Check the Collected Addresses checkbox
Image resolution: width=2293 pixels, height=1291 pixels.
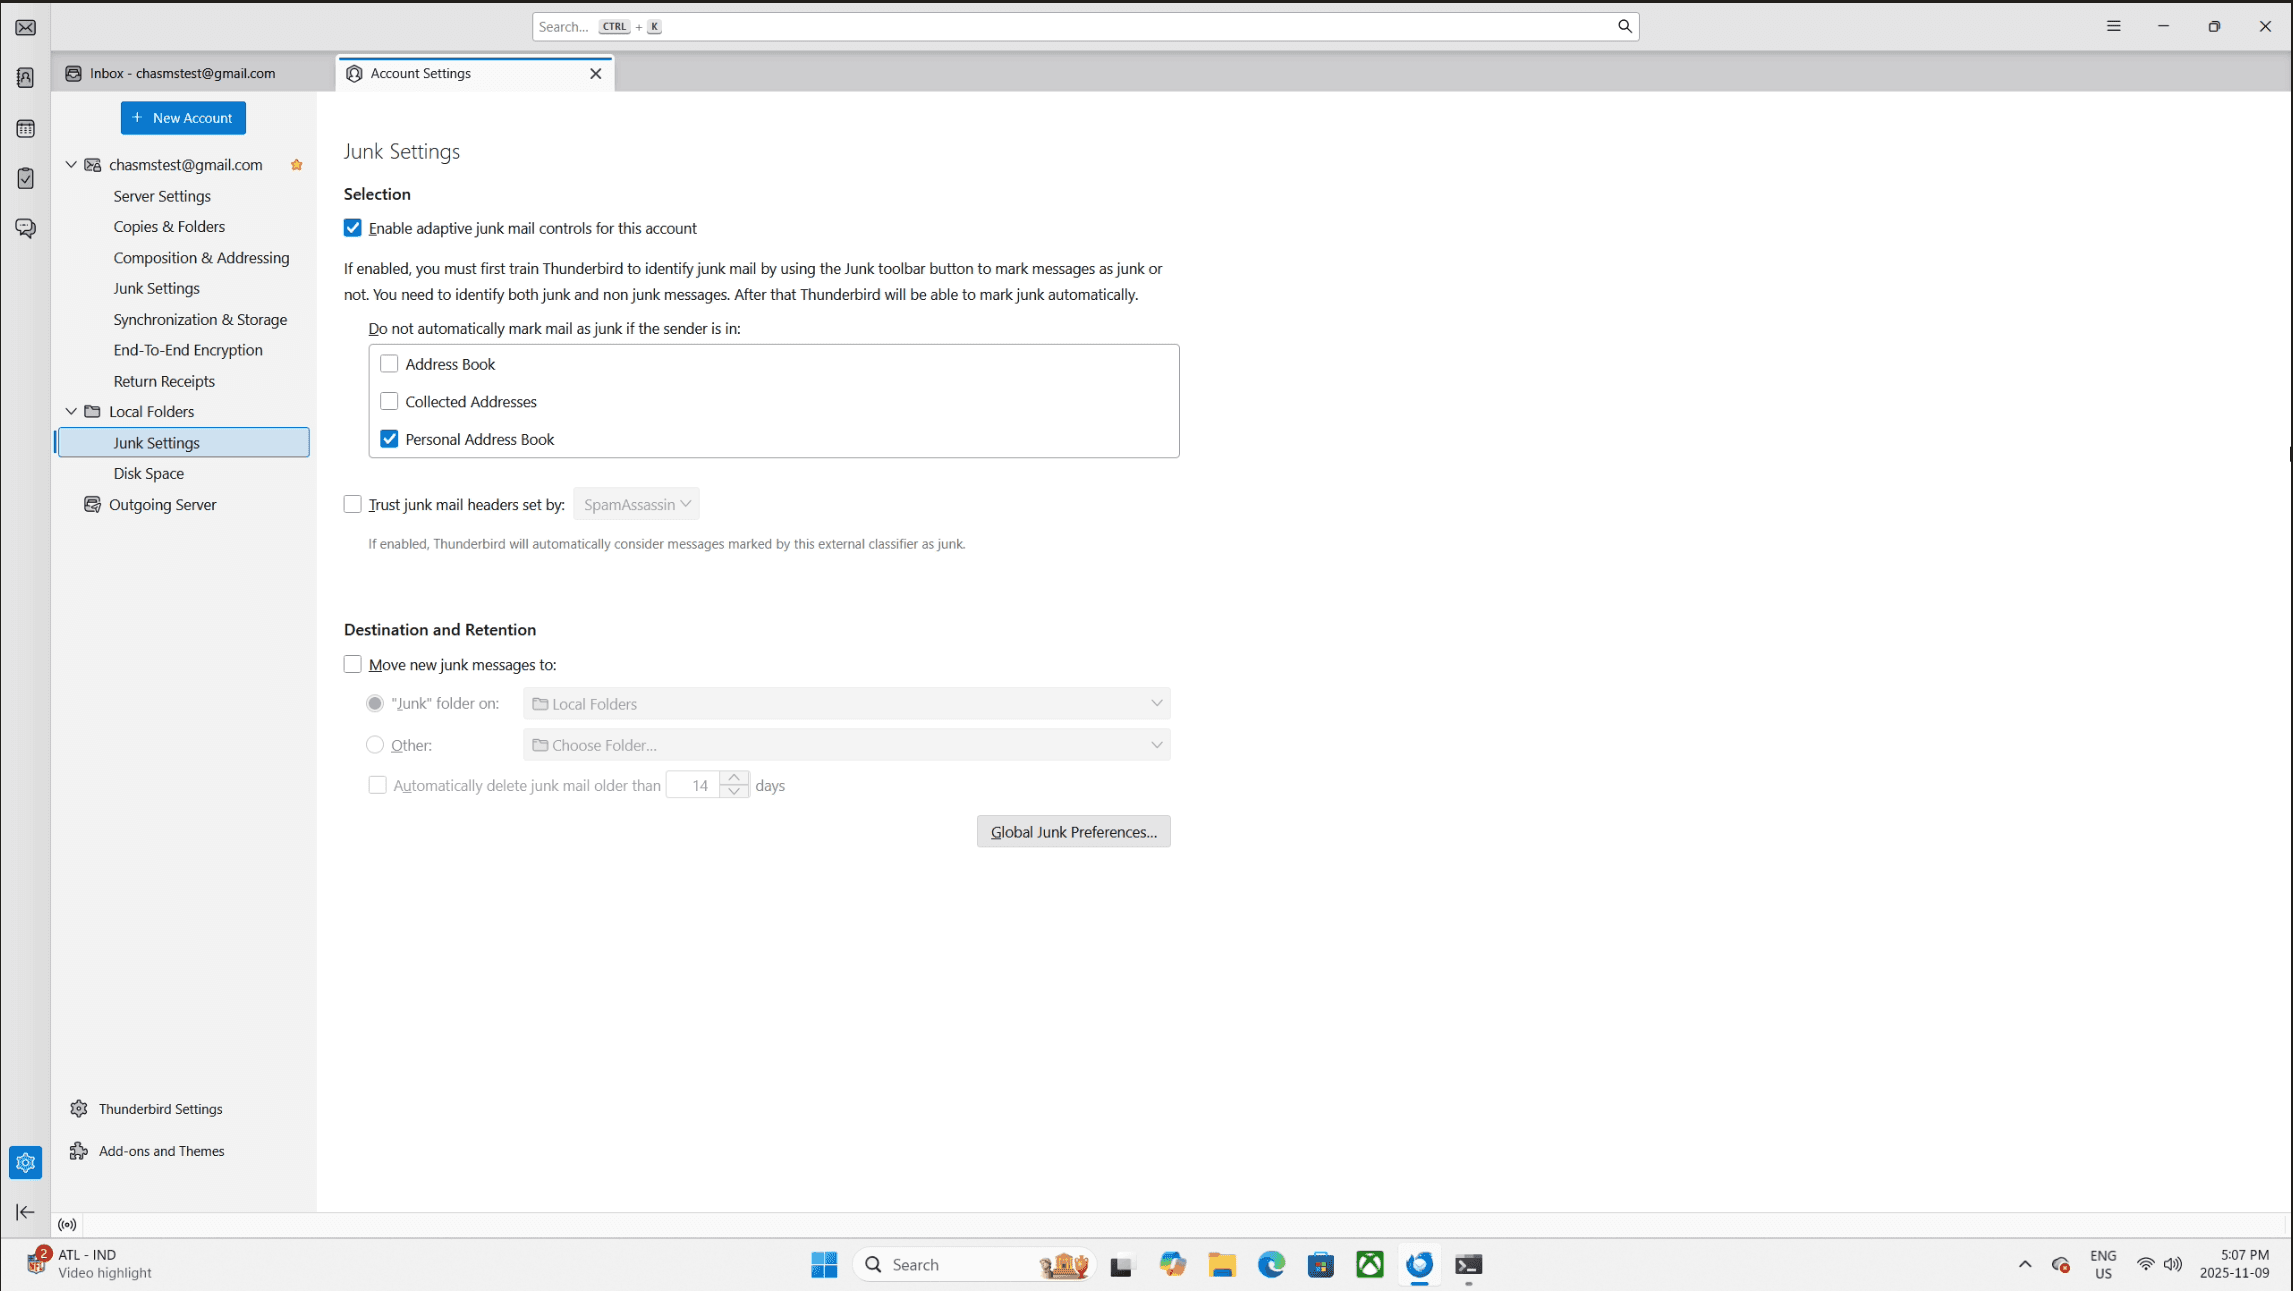tap(389, 402)
